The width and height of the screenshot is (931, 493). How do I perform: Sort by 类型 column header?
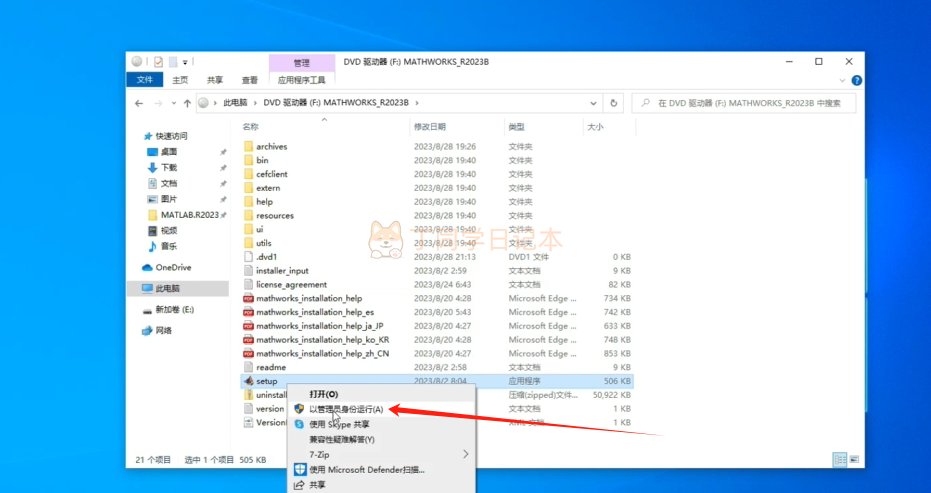tap(517, 127)
